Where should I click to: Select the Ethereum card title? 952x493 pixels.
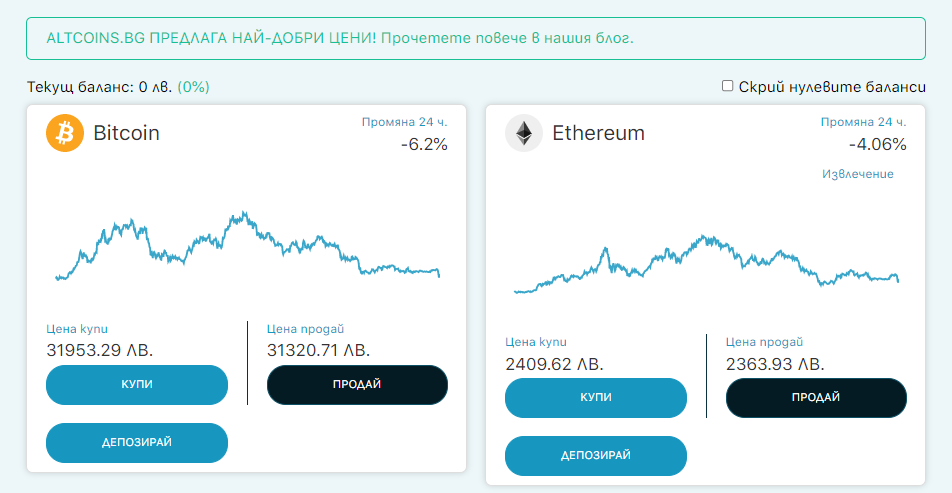pos(599,133)
